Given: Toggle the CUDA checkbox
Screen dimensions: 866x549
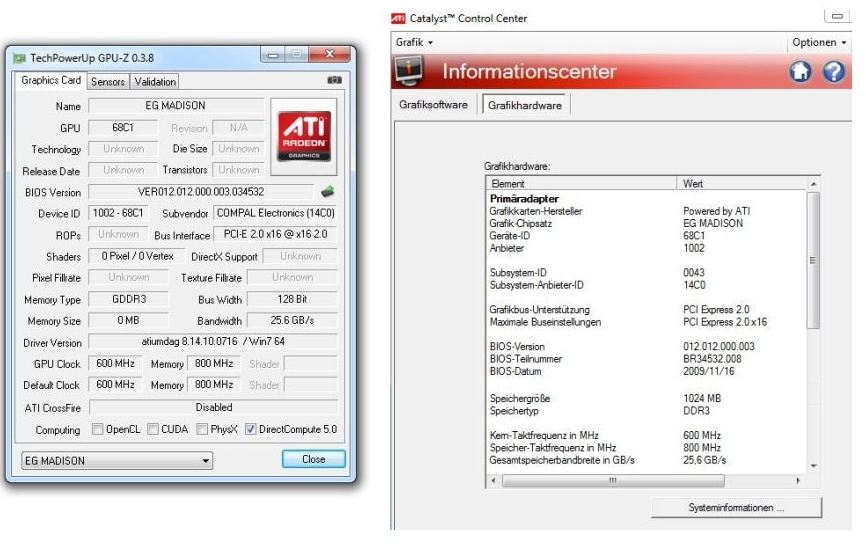Looking at the screenshot, I should (x=153, y=429).
